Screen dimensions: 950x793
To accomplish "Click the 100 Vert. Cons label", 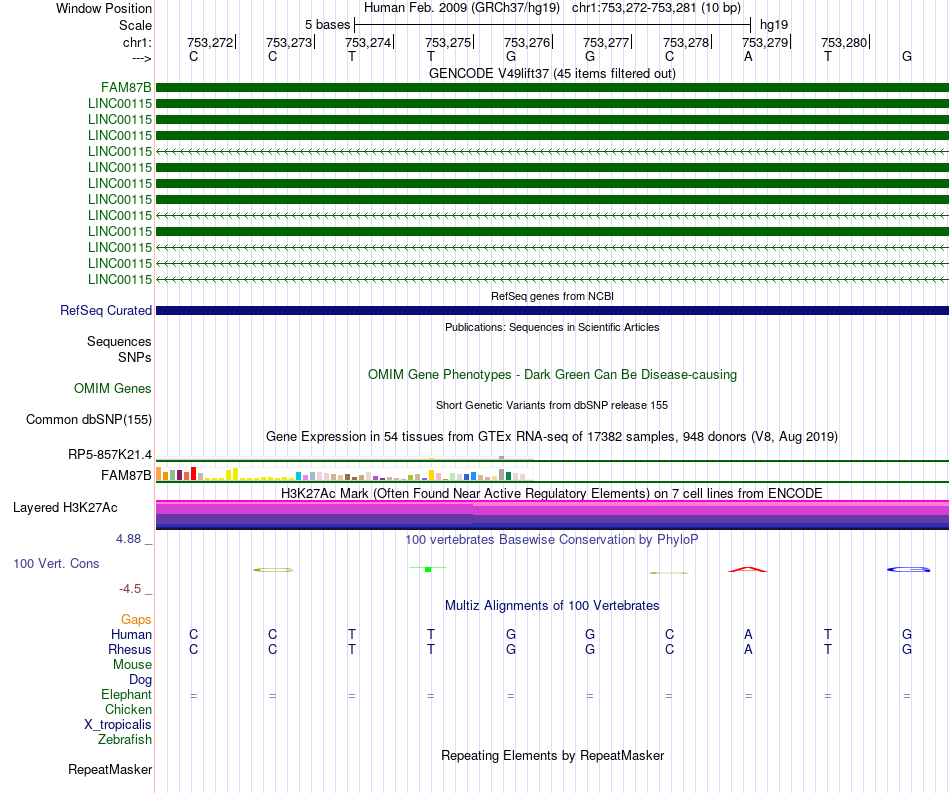I will (x=56, y=563).
